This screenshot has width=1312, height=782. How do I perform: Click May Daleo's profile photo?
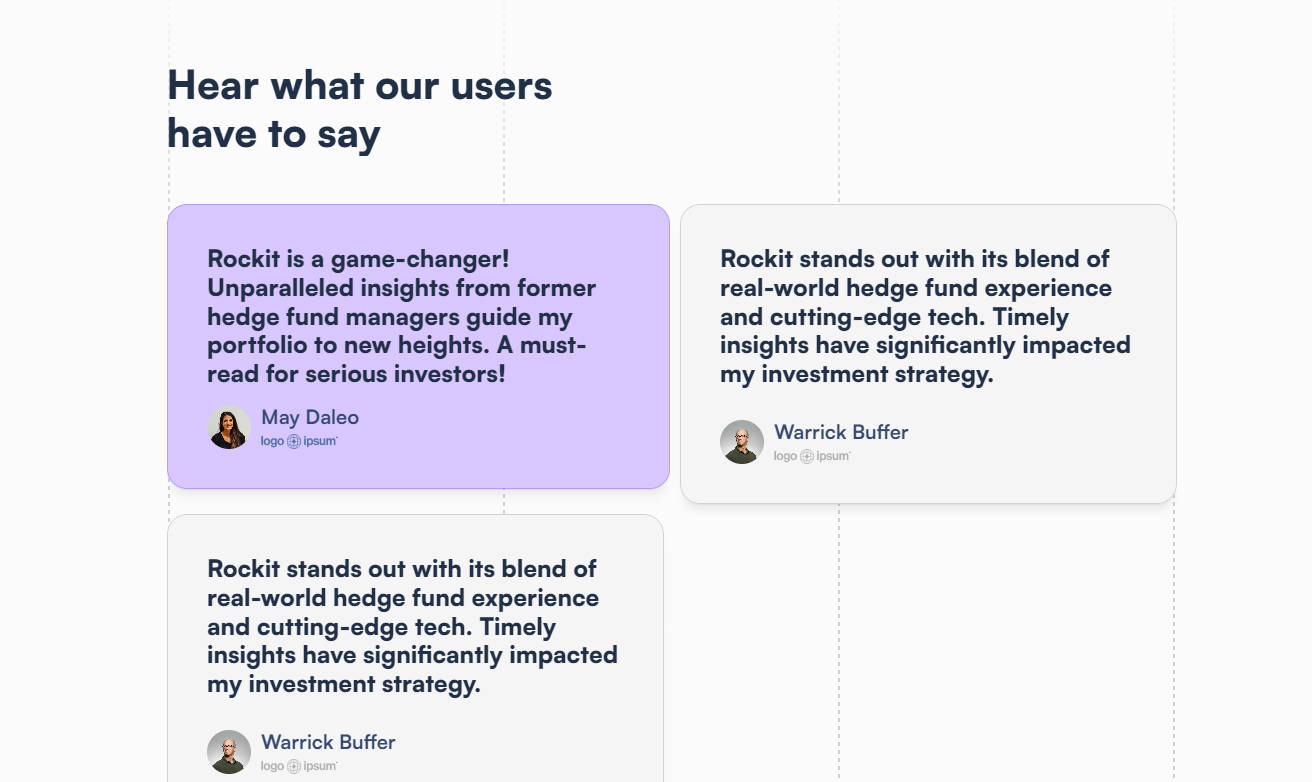229,427
